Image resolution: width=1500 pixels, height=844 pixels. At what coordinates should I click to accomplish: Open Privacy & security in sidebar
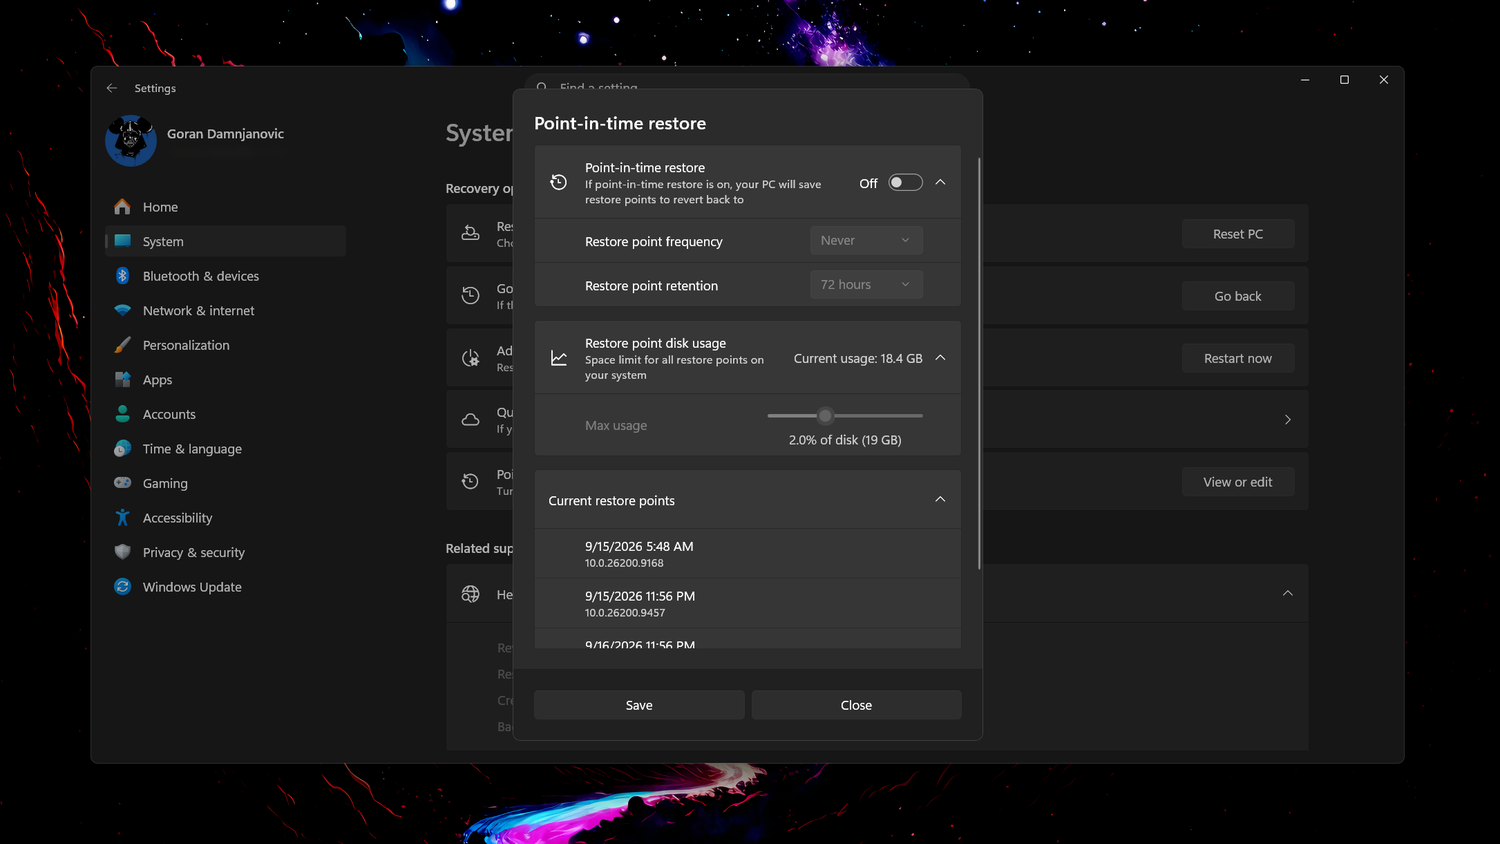225,552
